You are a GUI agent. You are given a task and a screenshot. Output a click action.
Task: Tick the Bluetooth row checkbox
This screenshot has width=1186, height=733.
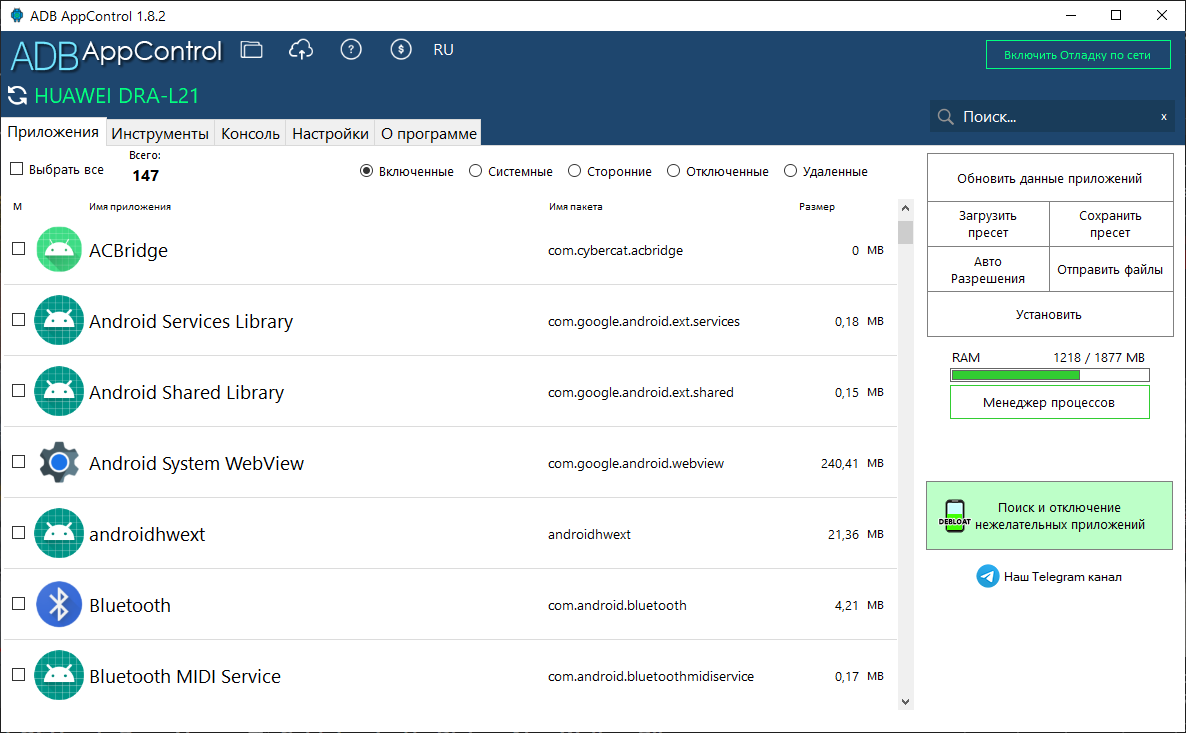[x=19, y=604]
